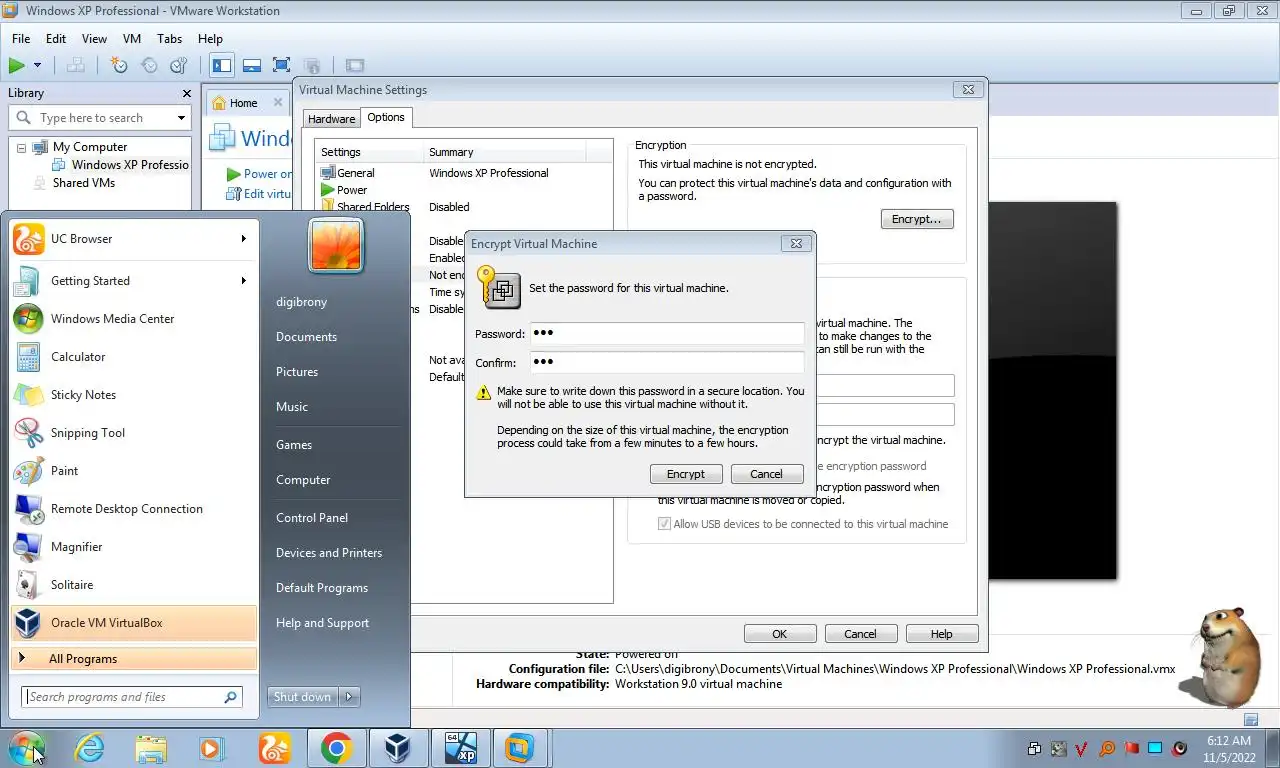This screenshot has width=1280, height=768.
Task: Click Search programs and files box
Action: (131, 697)
